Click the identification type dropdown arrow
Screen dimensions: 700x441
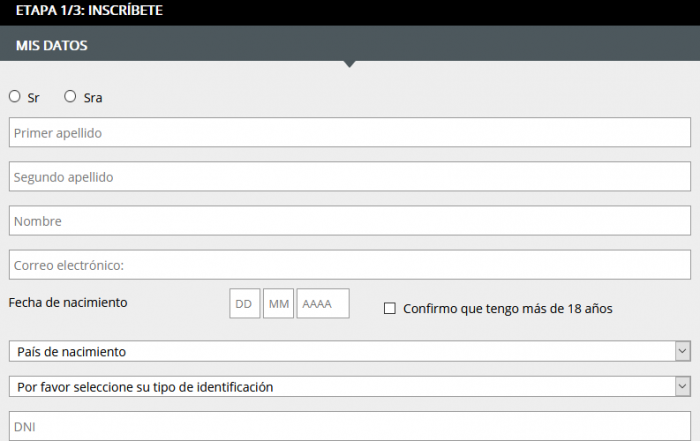(x=682, y=387)
